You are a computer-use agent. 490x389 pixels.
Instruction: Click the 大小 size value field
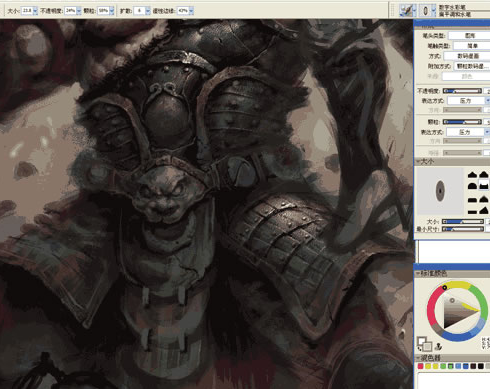click(27, 11)
